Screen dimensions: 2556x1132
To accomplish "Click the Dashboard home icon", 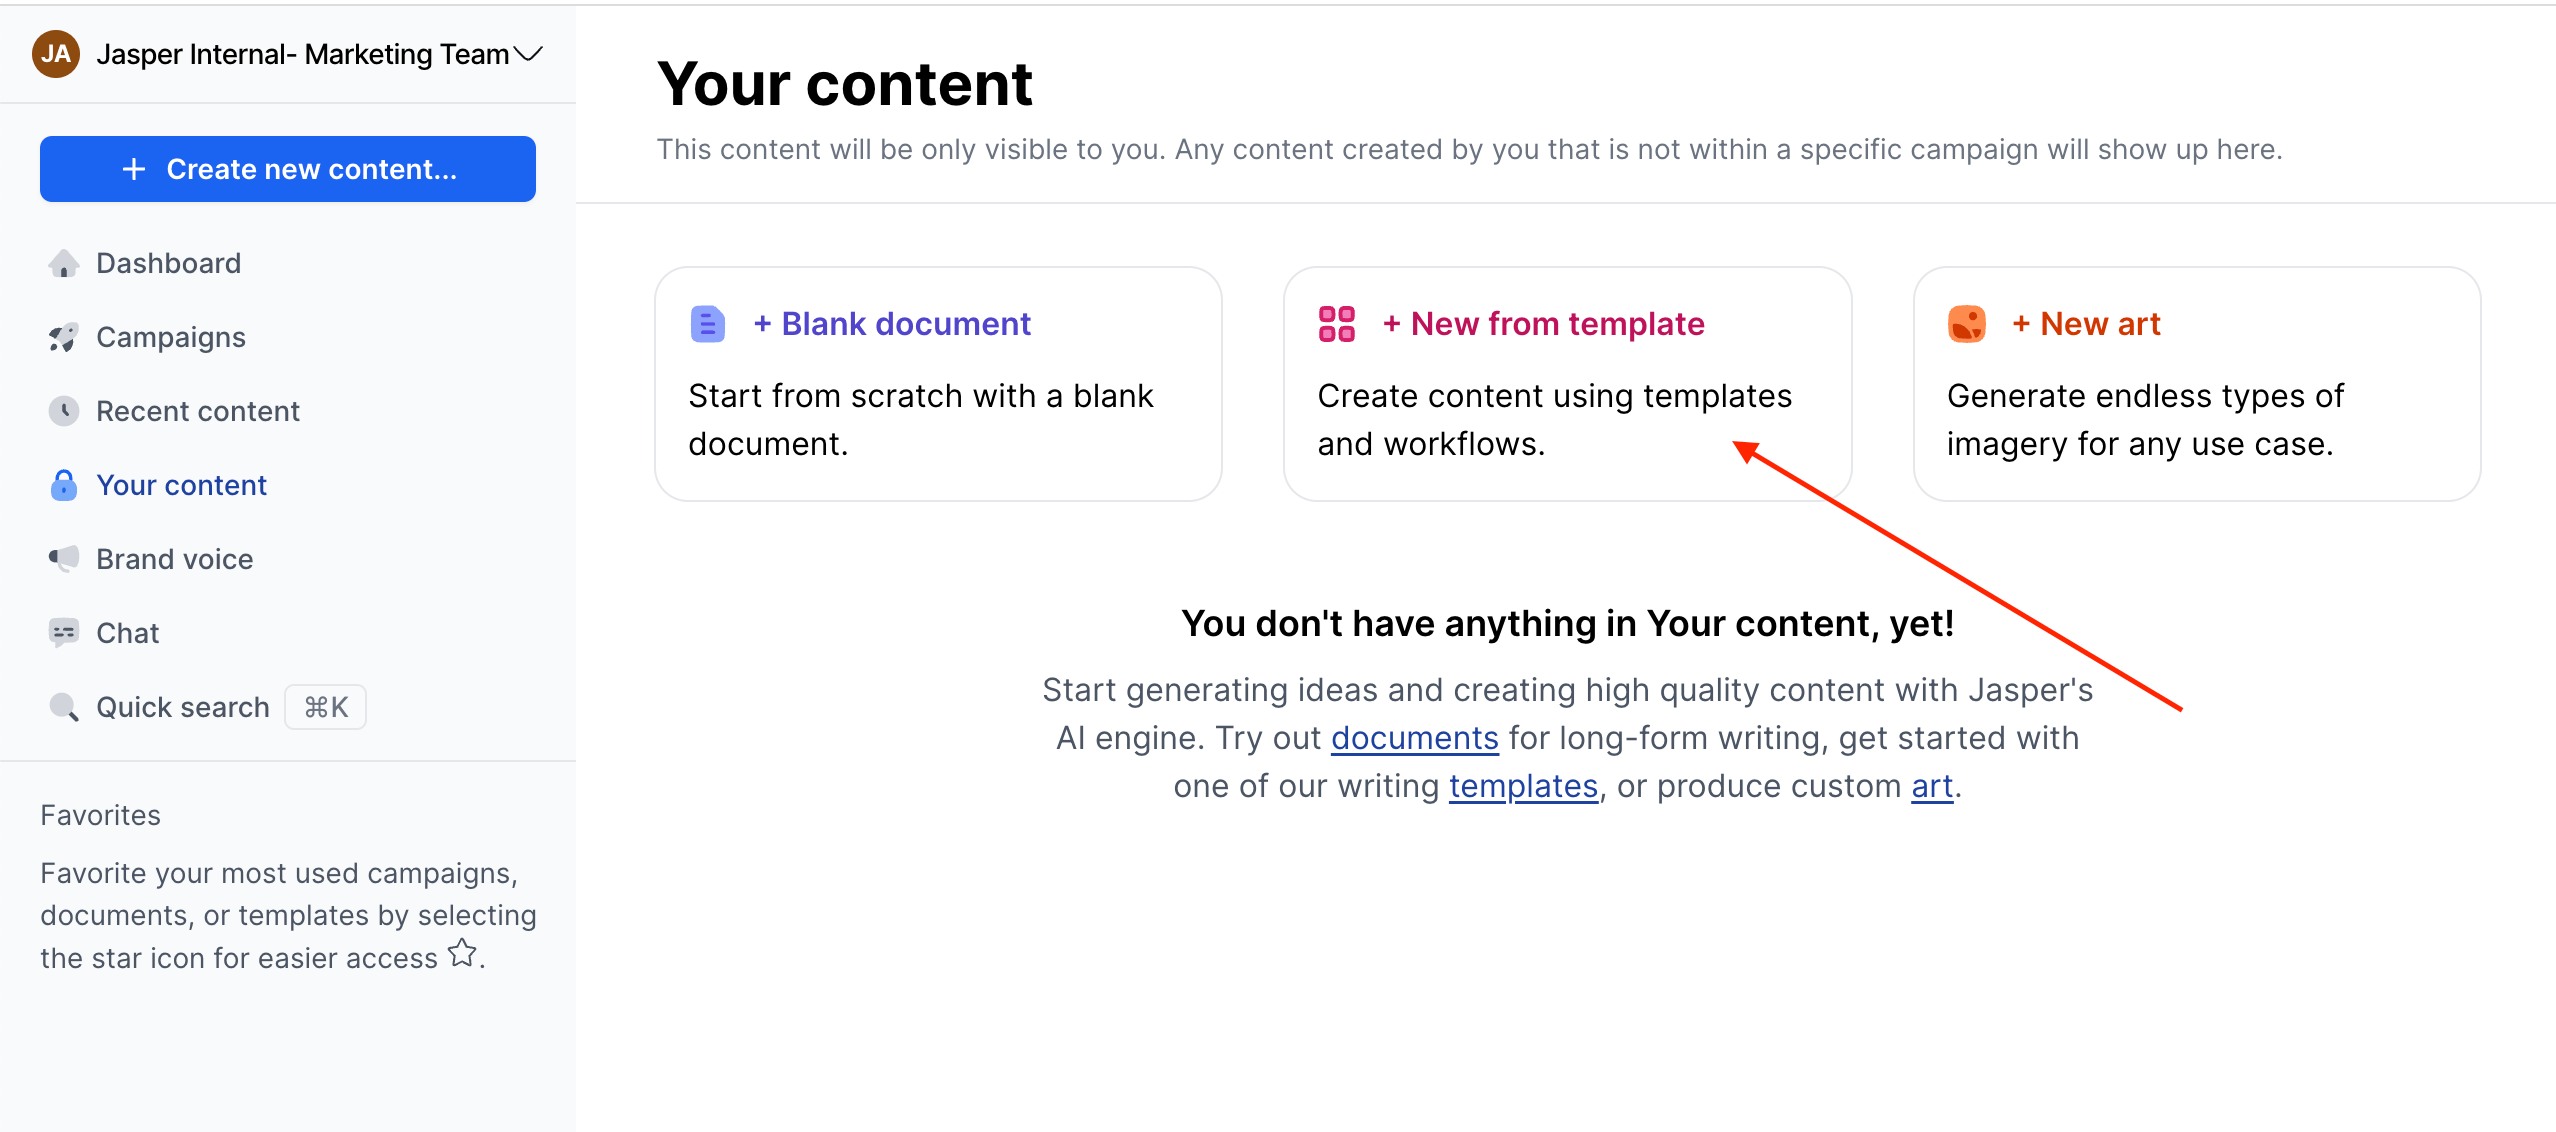I will [64, 263].
